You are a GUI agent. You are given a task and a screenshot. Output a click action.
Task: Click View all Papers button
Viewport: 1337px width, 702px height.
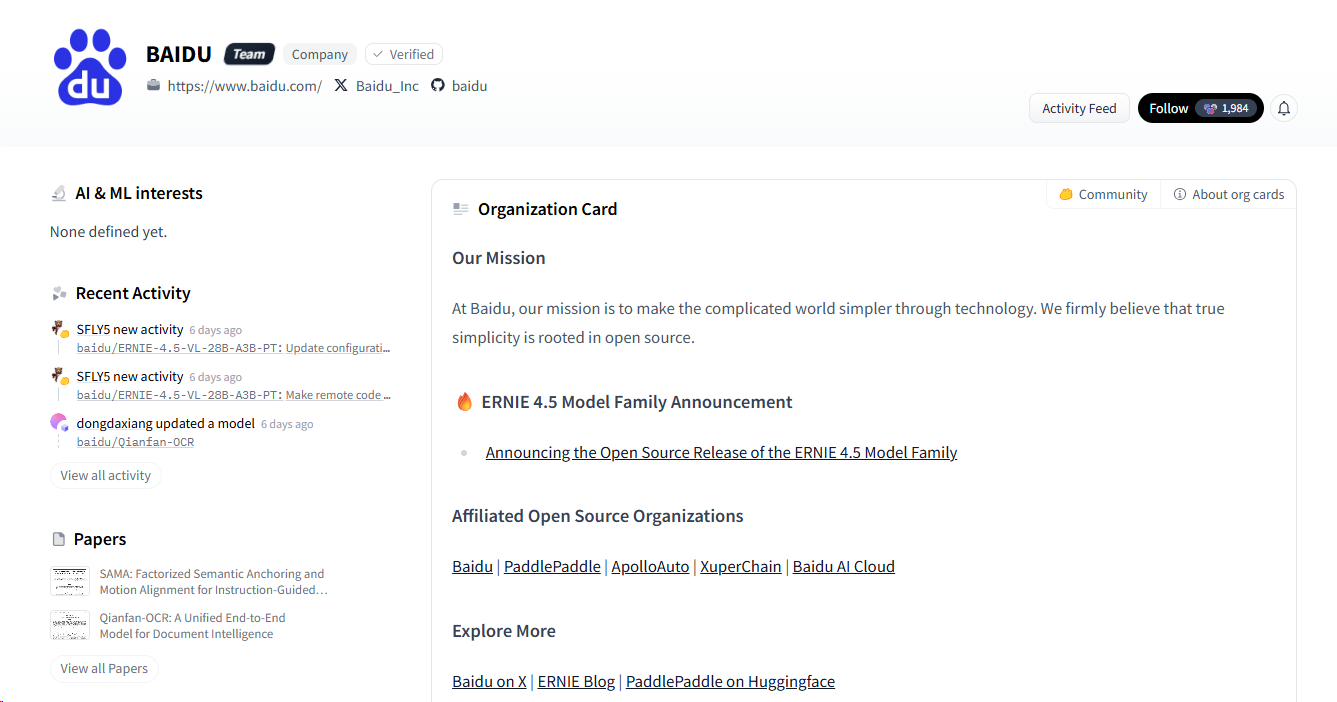tap(104, 668)
